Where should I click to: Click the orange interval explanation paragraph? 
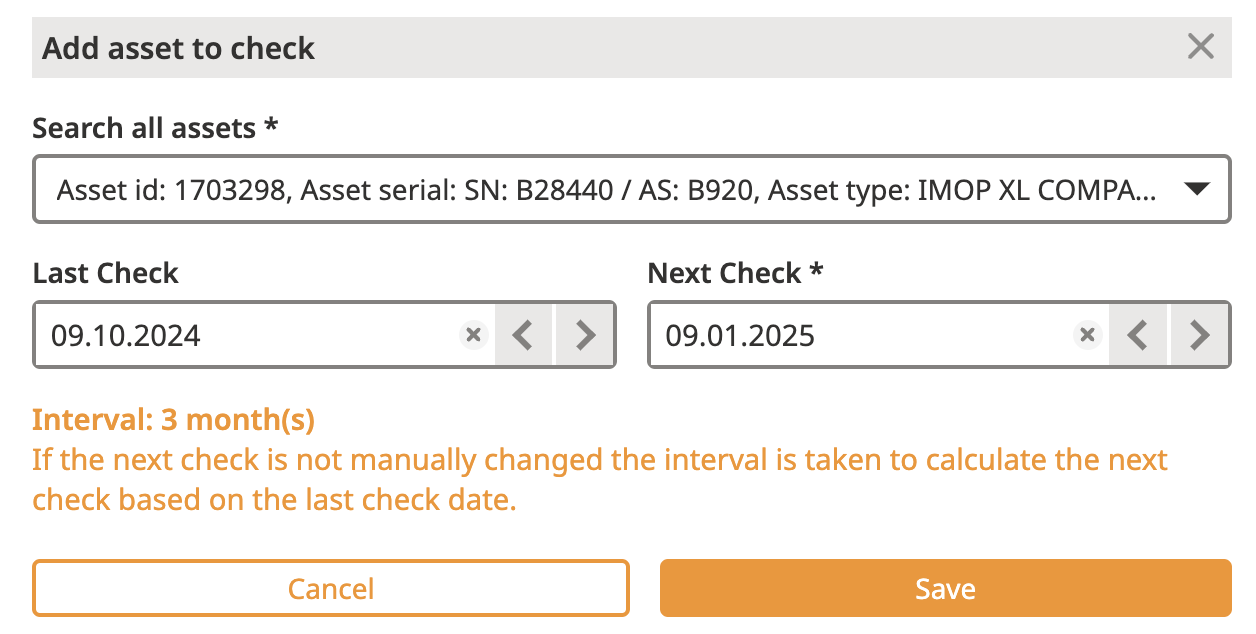(x=600, y=480)
